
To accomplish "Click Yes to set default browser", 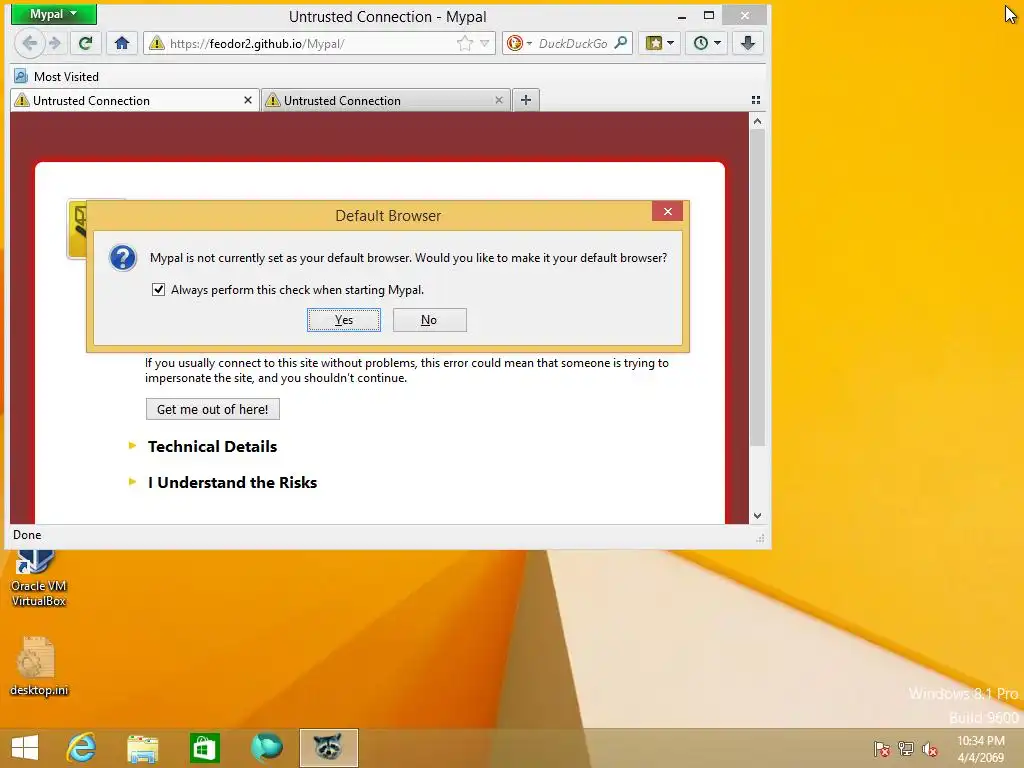I will tap(344, 320).
